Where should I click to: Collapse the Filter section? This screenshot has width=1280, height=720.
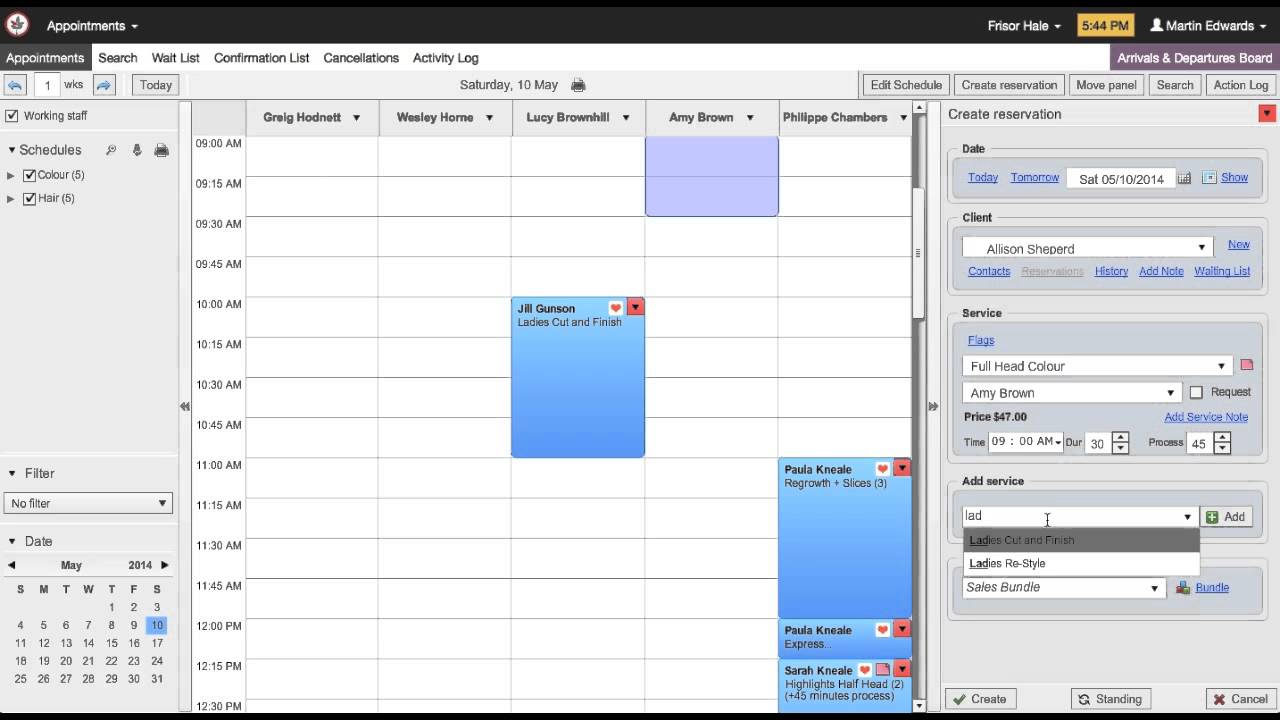click(x=12, y=474)
